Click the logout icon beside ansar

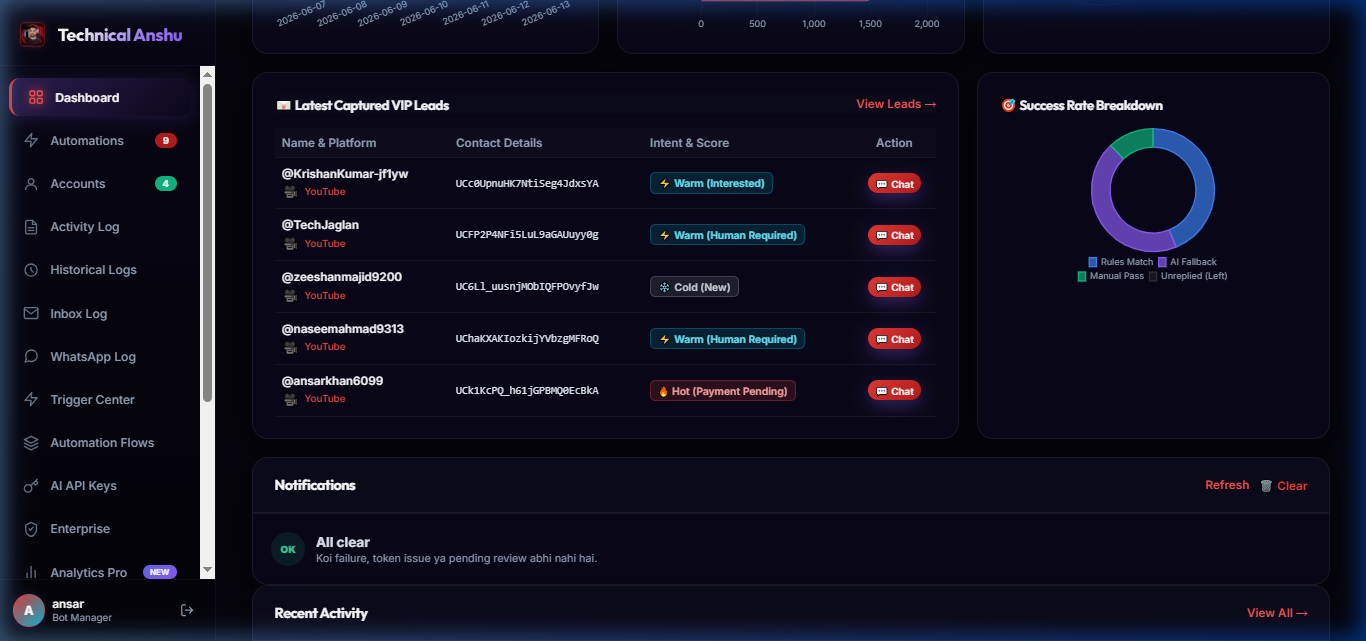click(187, 610)
